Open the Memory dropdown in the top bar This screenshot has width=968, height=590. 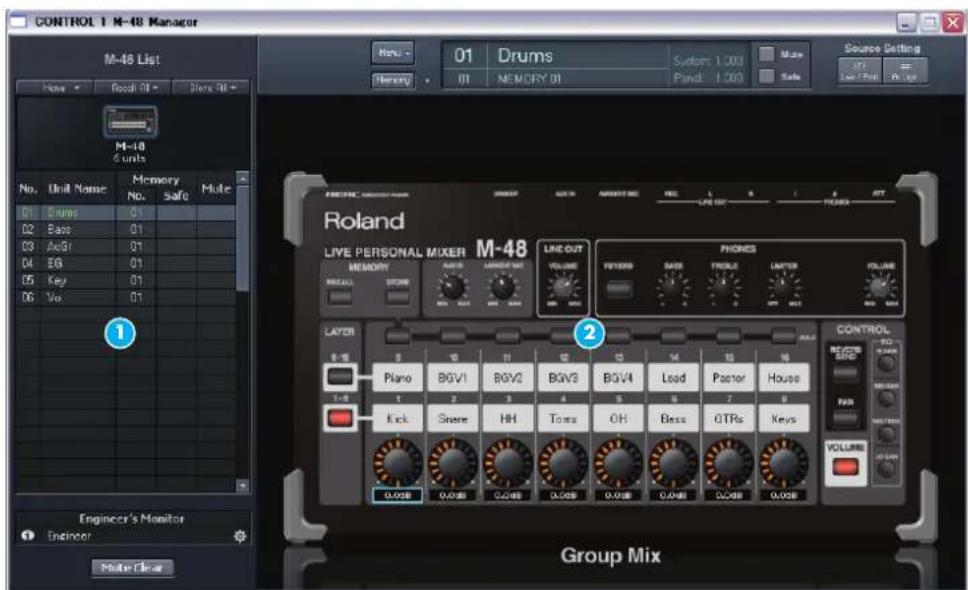point(393,80)
